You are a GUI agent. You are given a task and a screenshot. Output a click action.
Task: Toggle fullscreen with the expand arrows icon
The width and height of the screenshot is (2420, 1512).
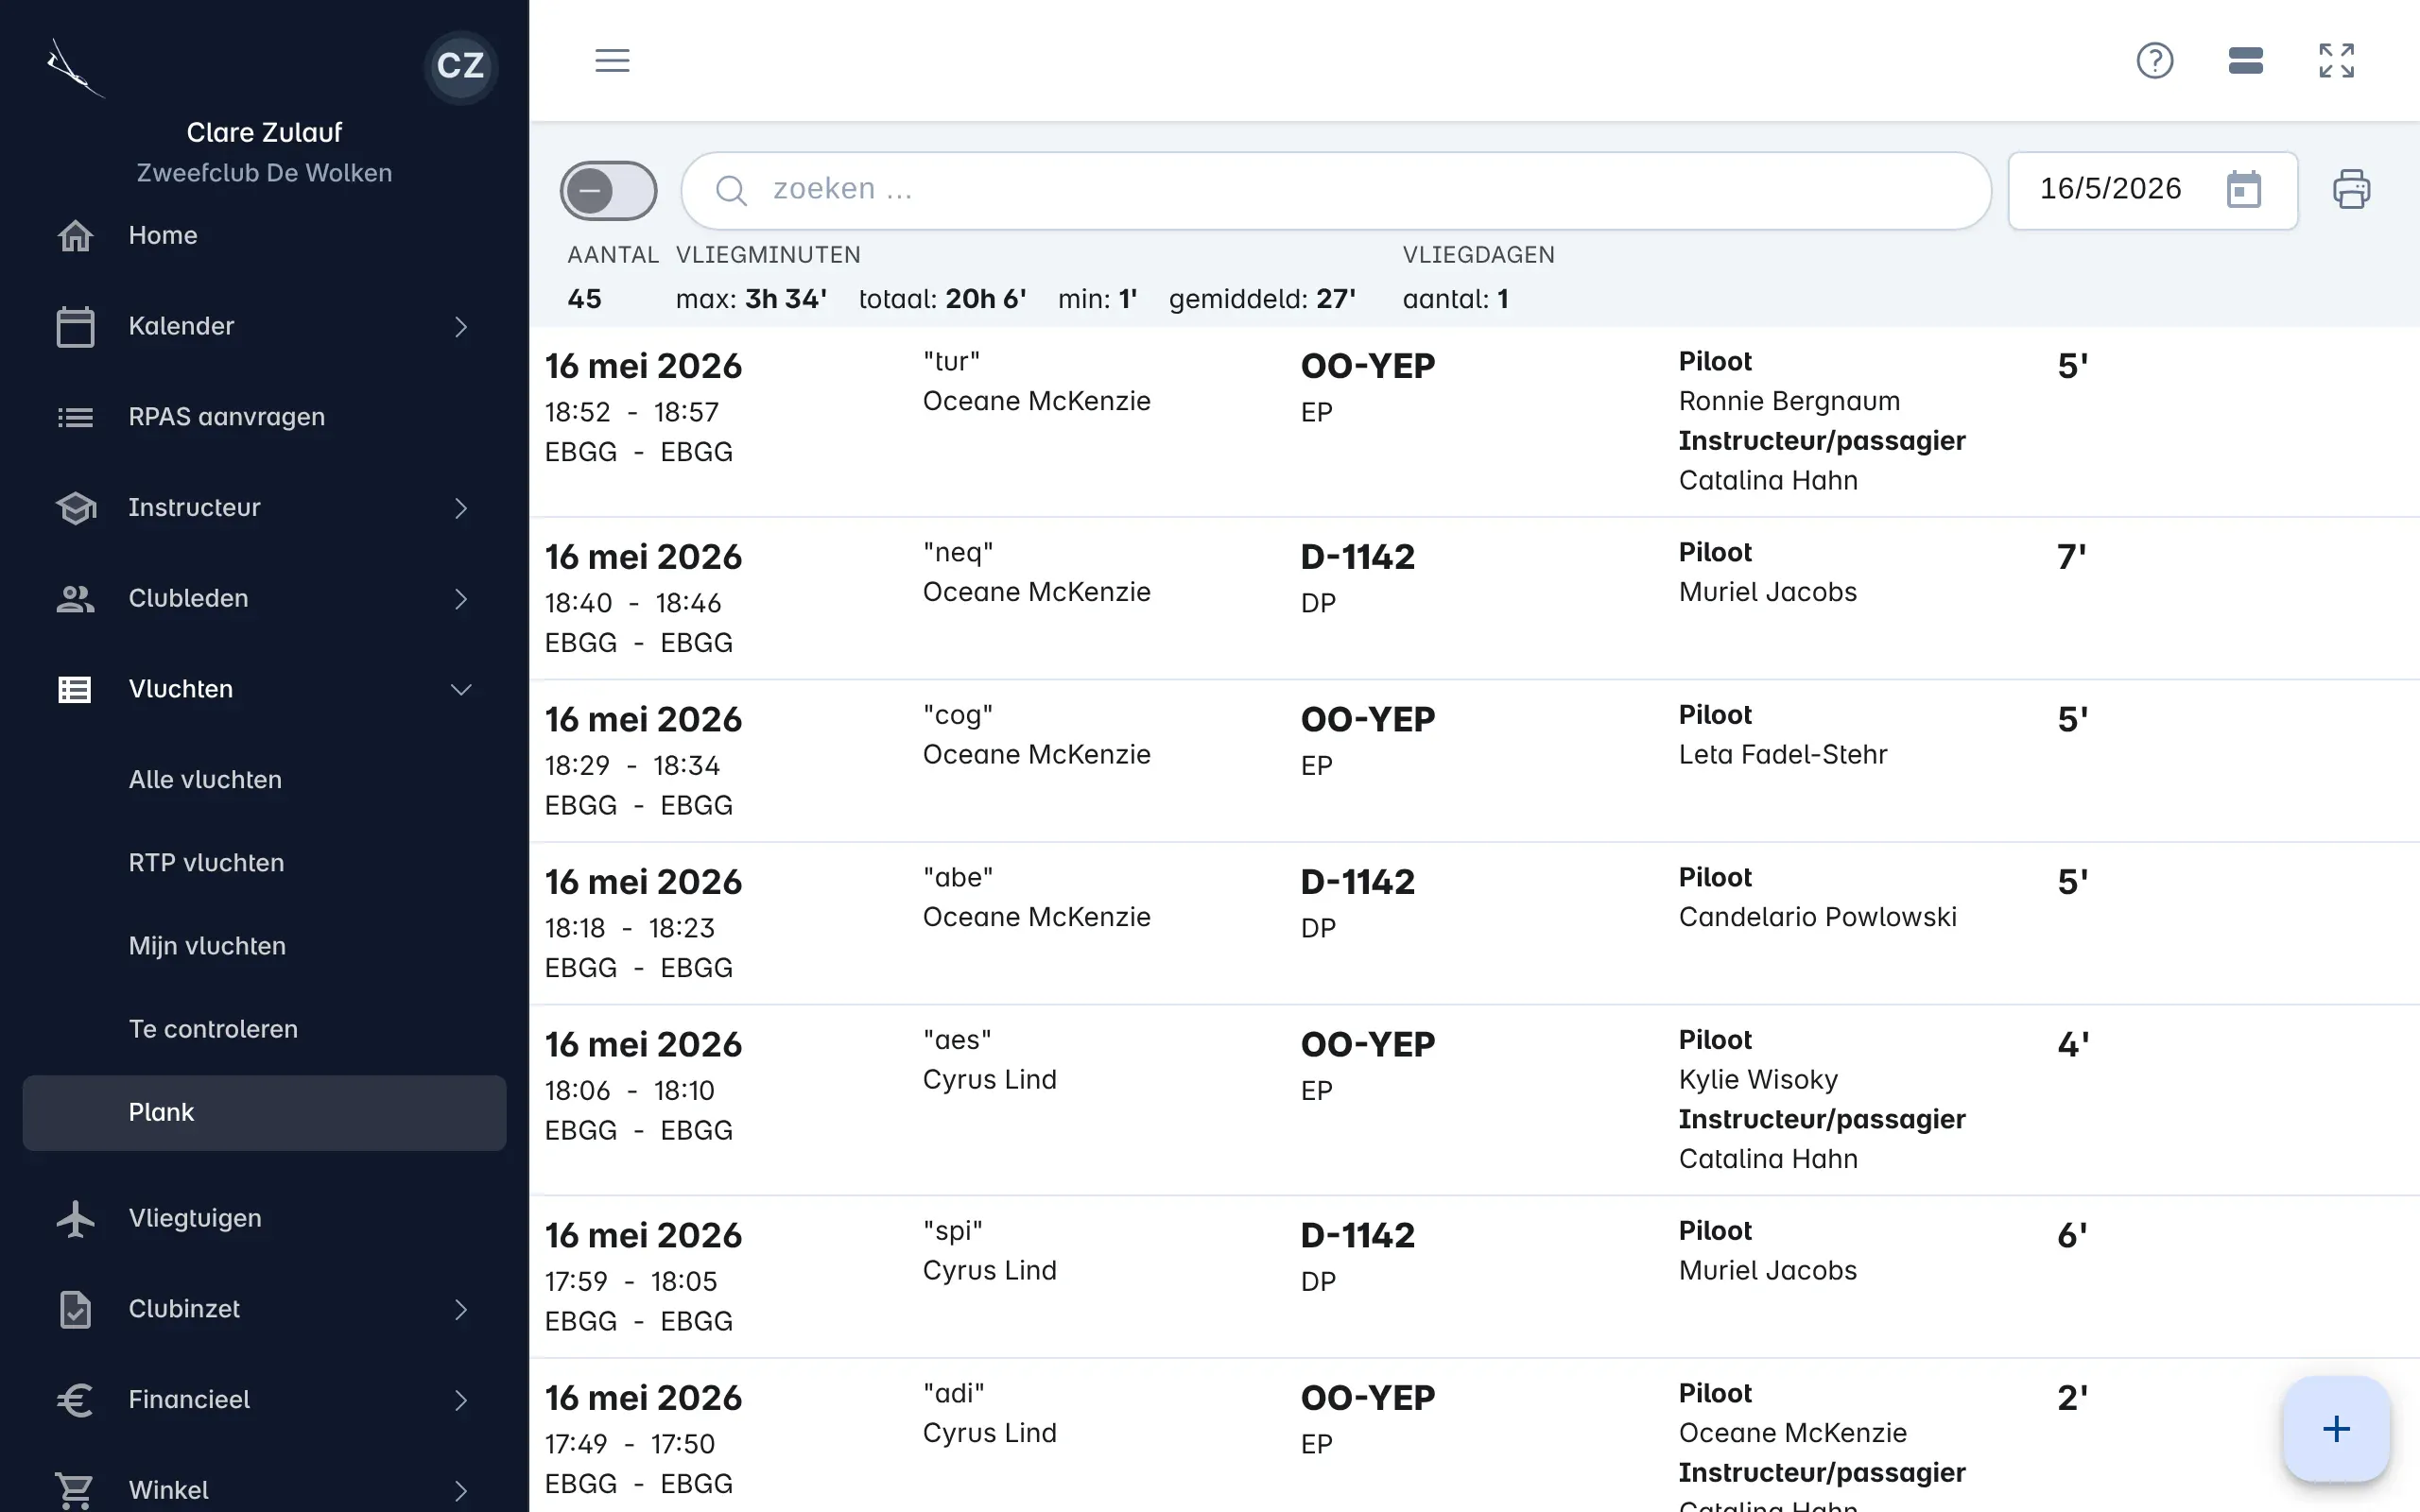2336,61
